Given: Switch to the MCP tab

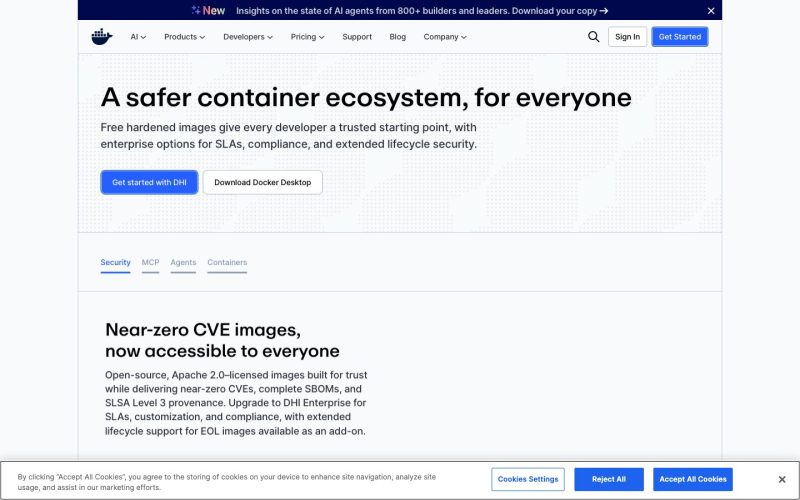Looking at the screenshot, I should click(x=151, y=263).
